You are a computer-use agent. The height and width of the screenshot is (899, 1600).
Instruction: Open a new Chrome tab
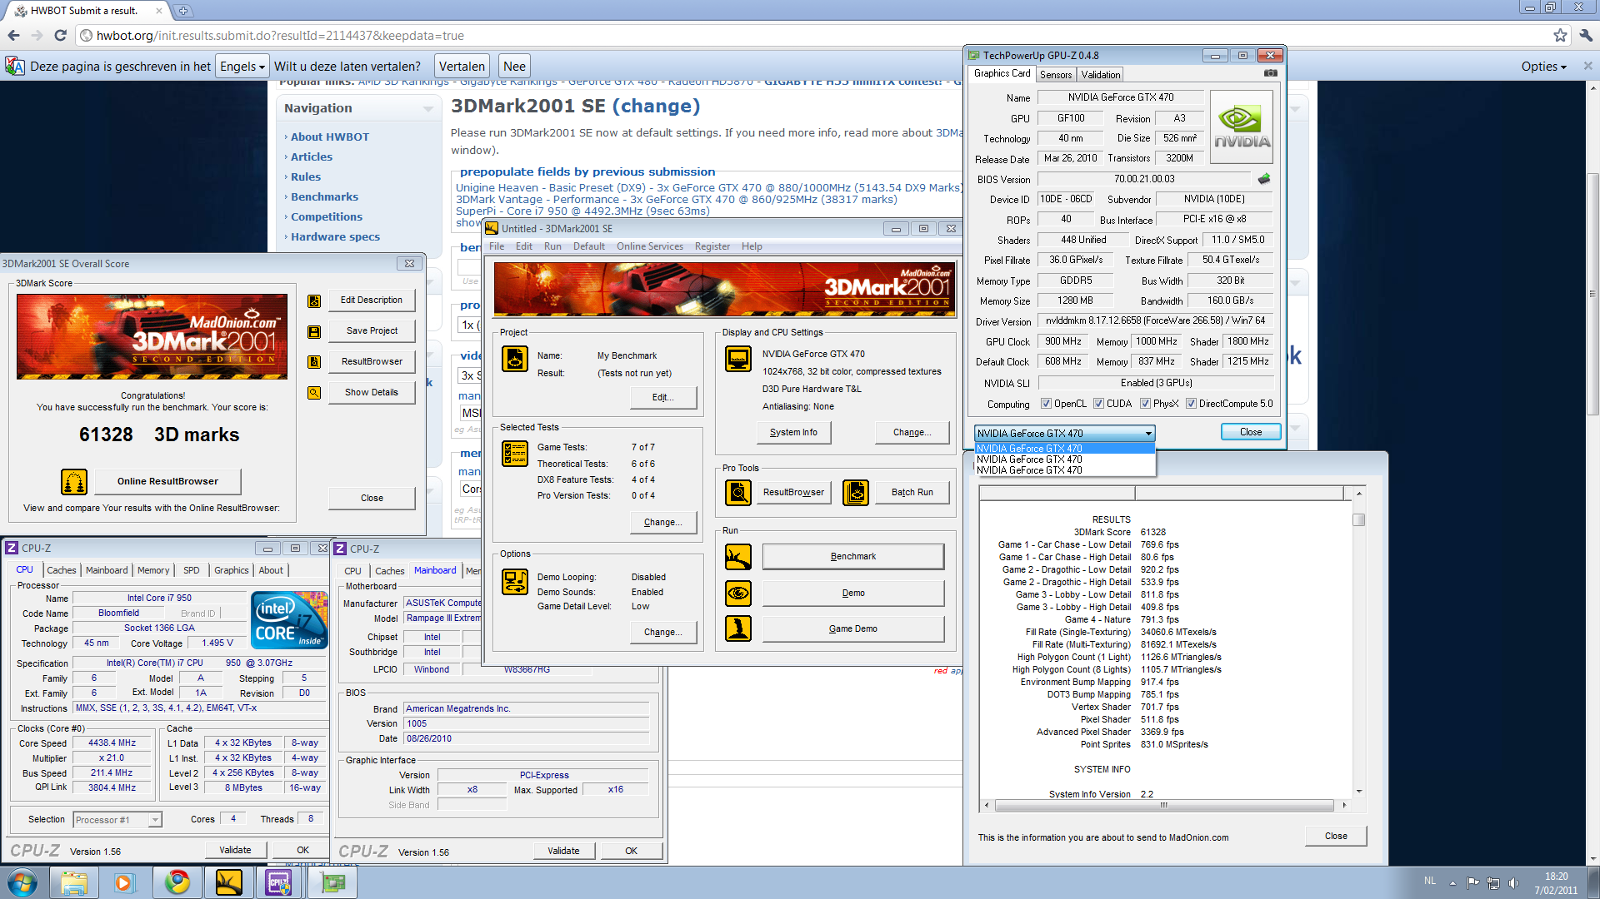point(183,11)
